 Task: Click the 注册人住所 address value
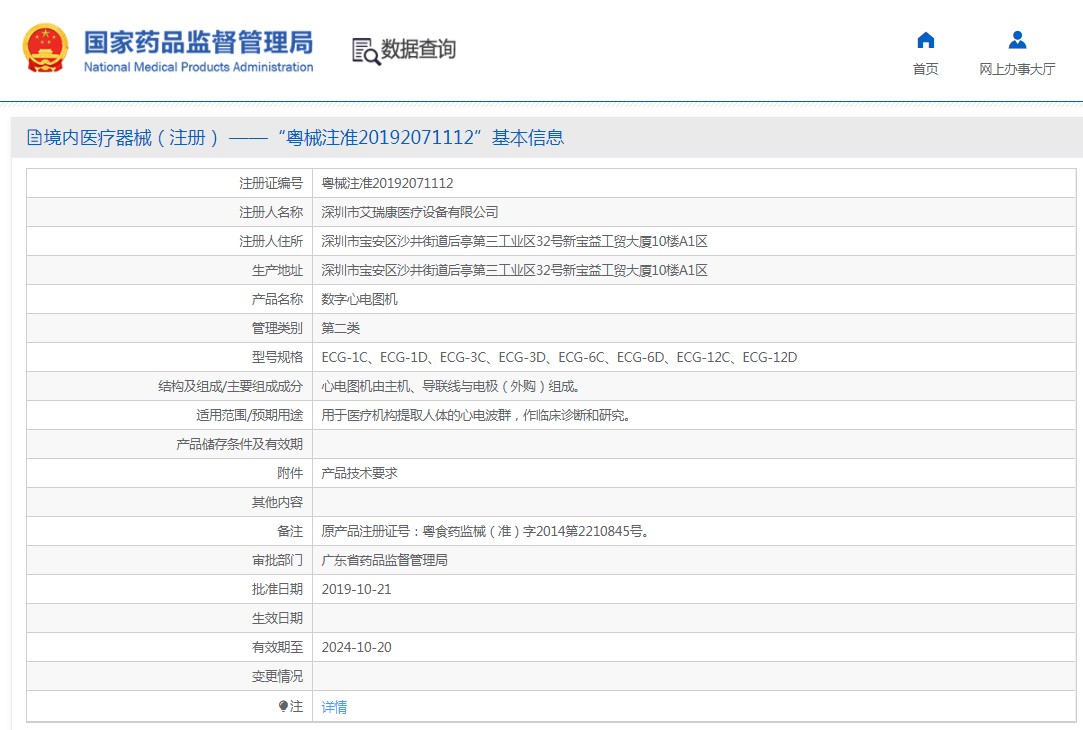pyautogui.click(x=515, y=241)
